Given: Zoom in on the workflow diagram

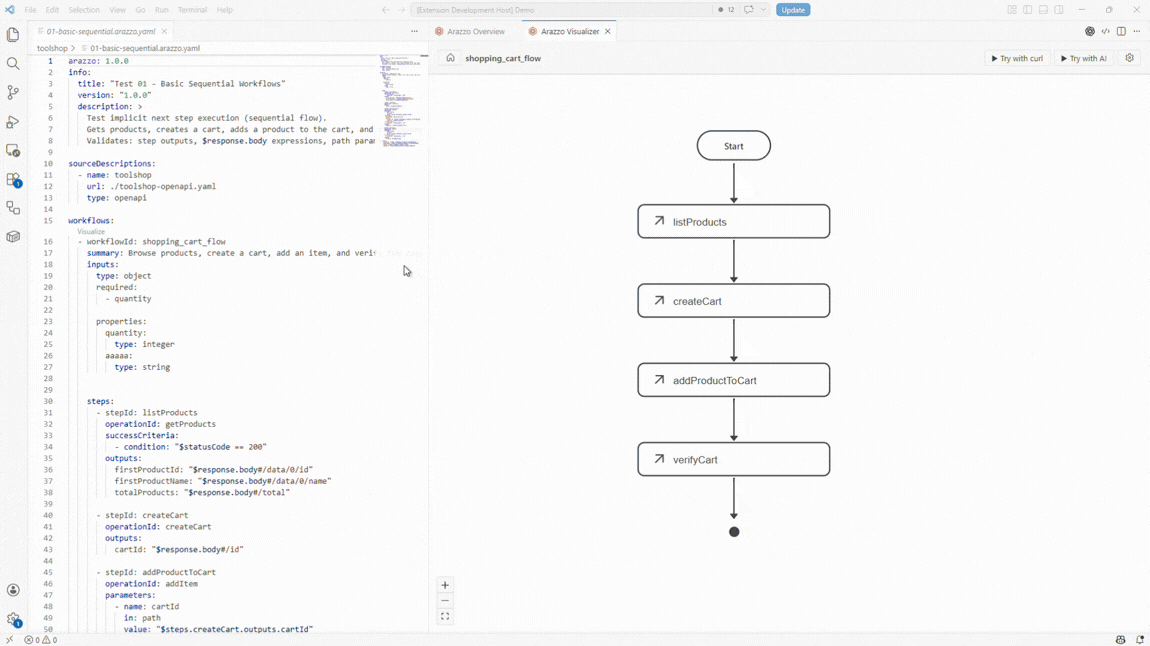Looking at the screenshot, I should point(445,585).
